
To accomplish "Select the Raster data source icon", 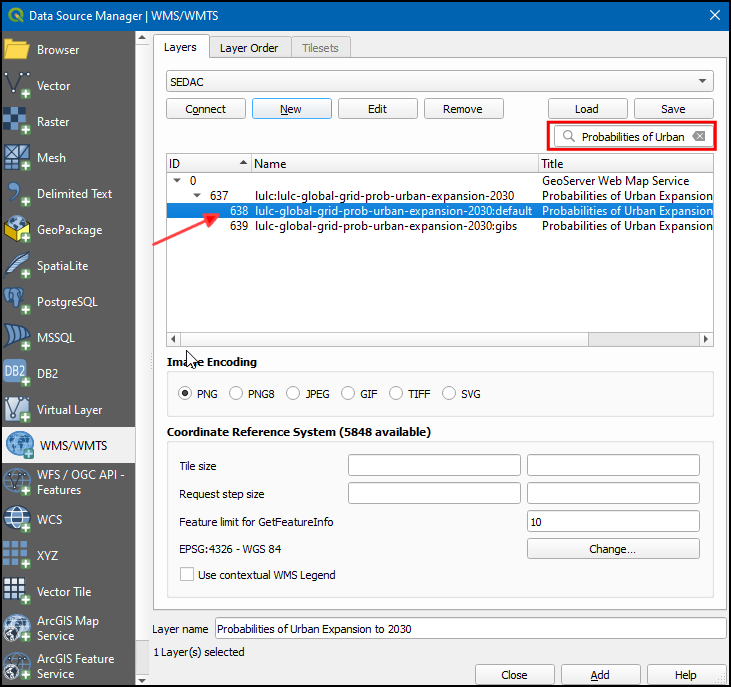I will (x=19, y=122).
